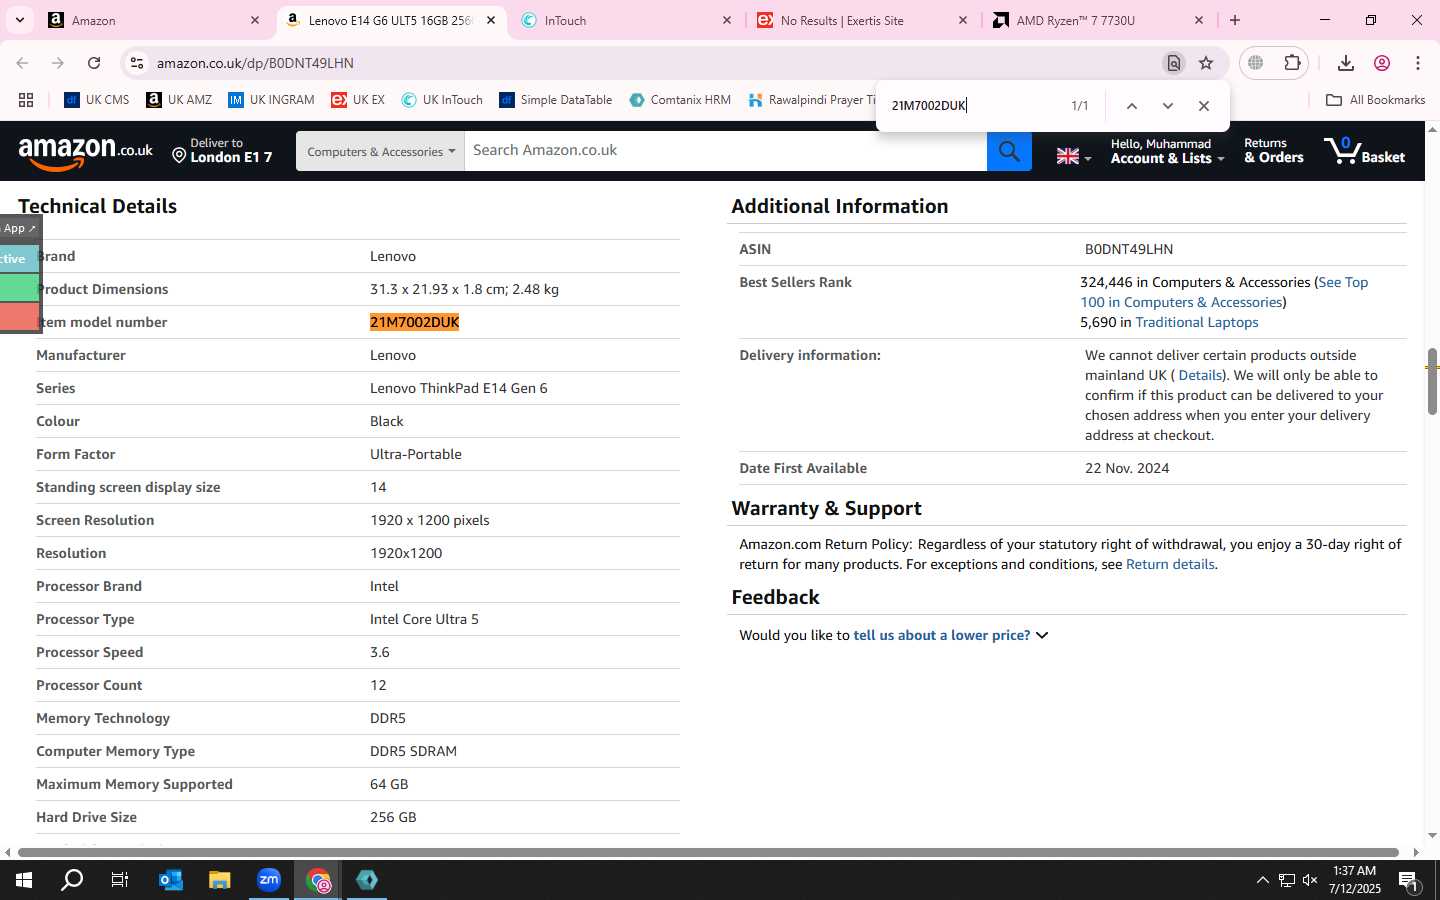The height and width of the screenshot is (900, 1440).
Task: Click the Amazon.co.uk logo
Action: point(86,152)
